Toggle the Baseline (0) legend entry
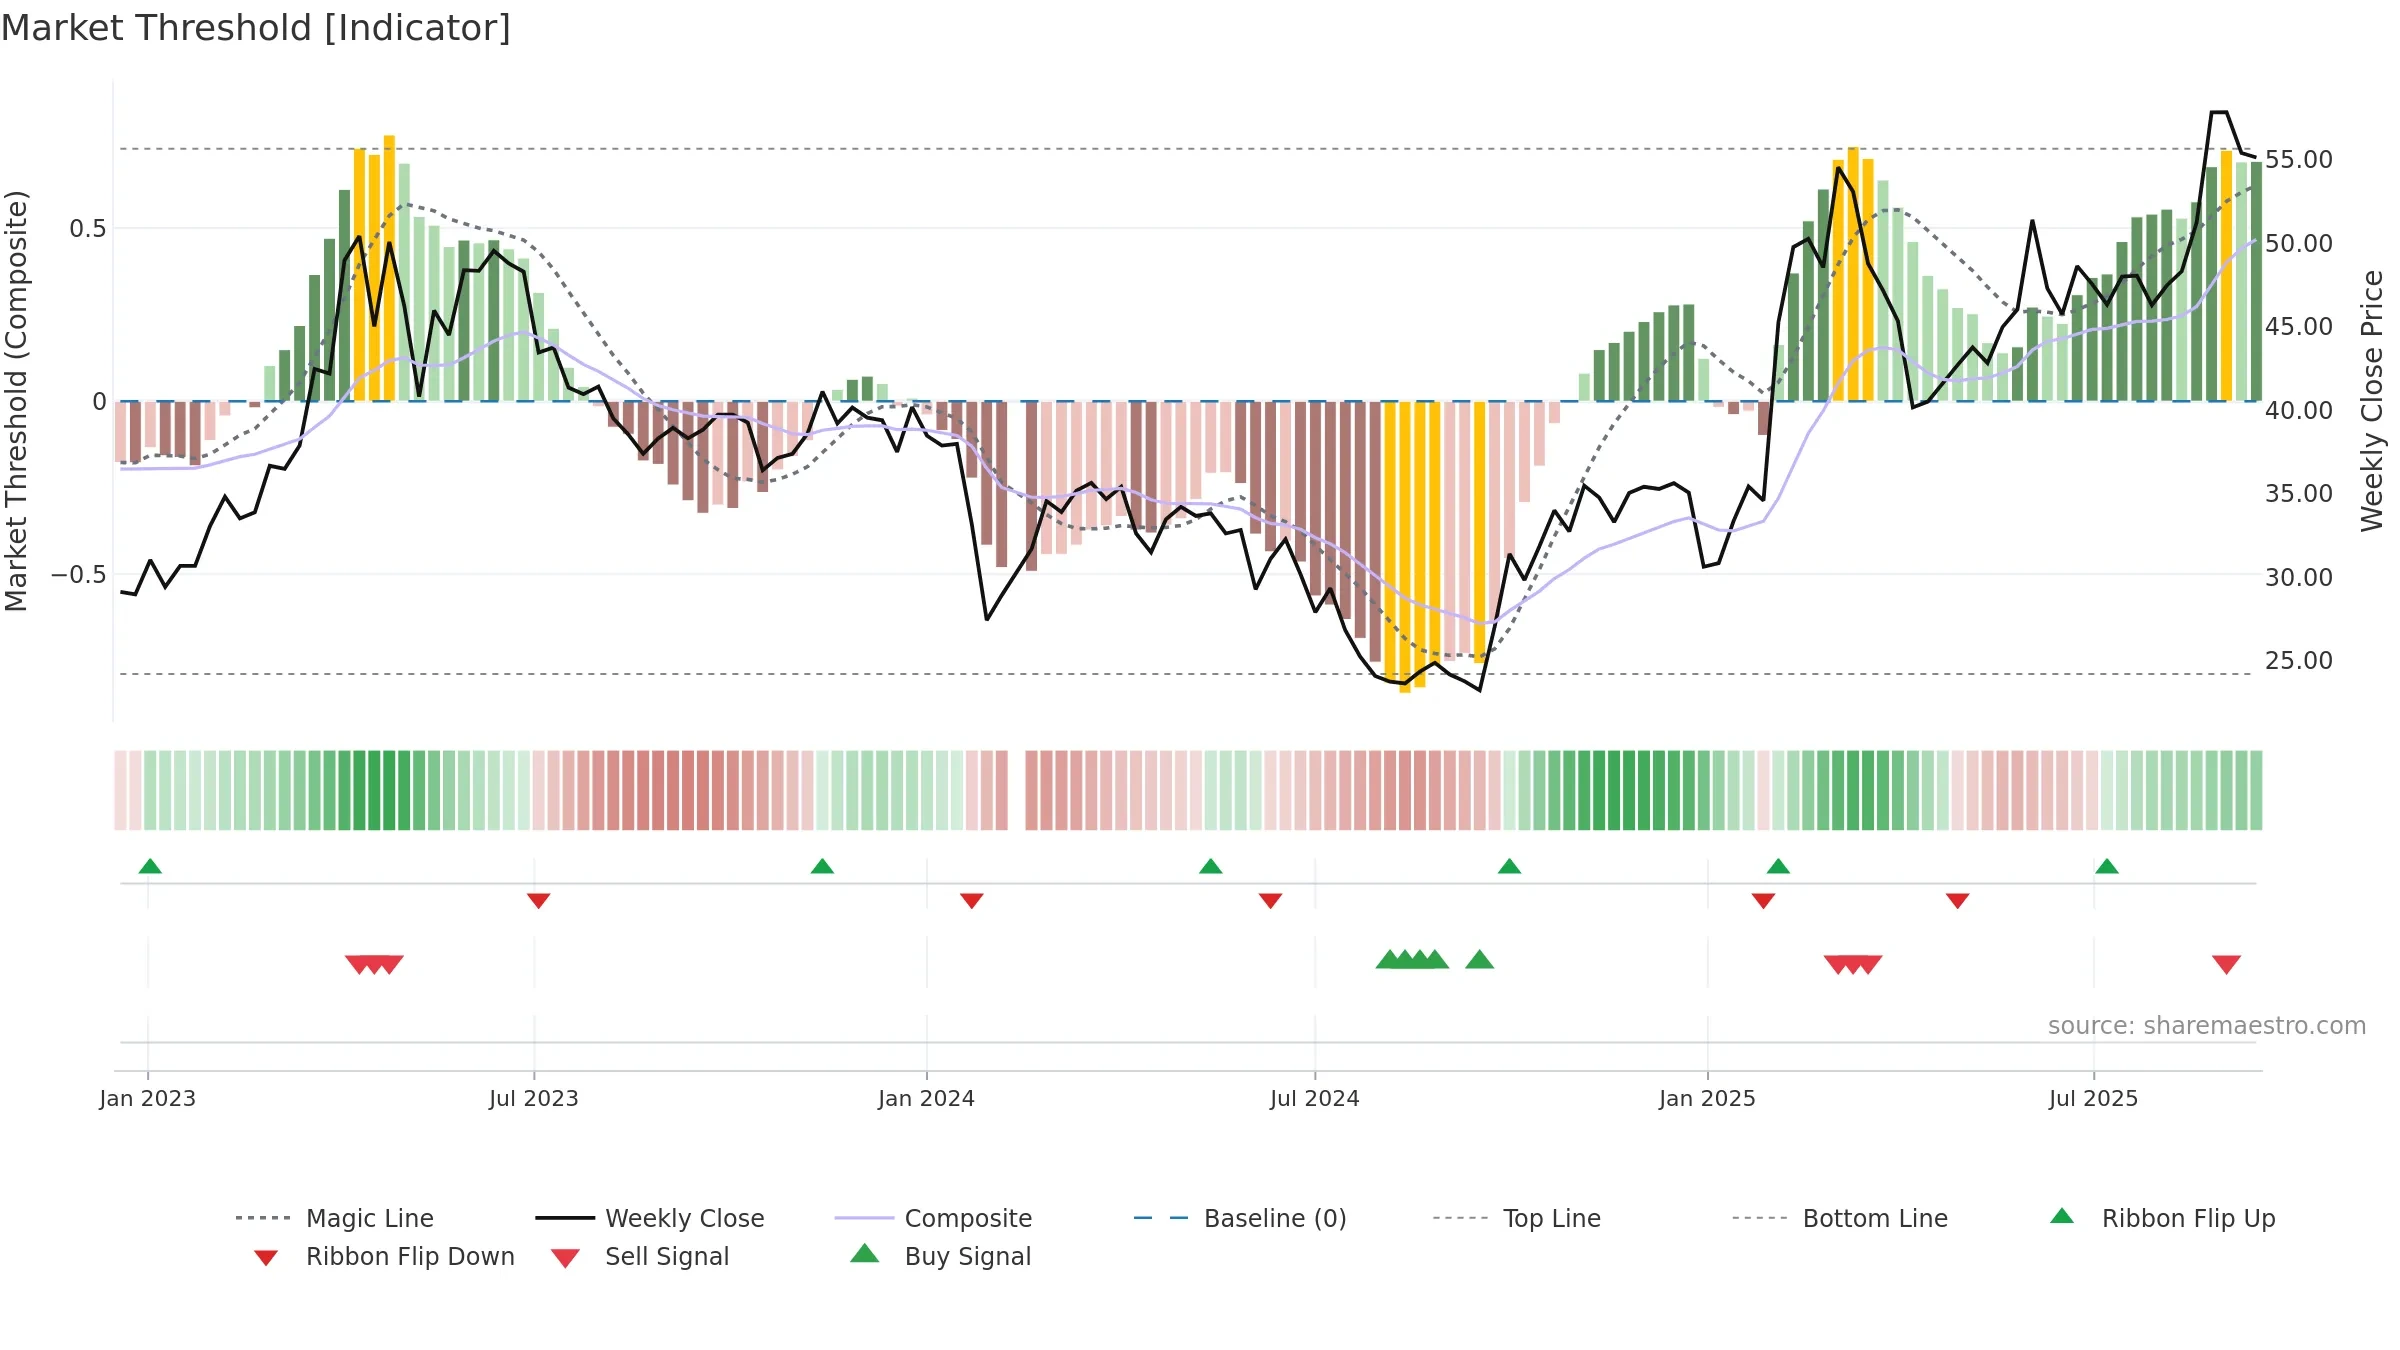The image size is (2400, 1350). pos(1240,1218)
